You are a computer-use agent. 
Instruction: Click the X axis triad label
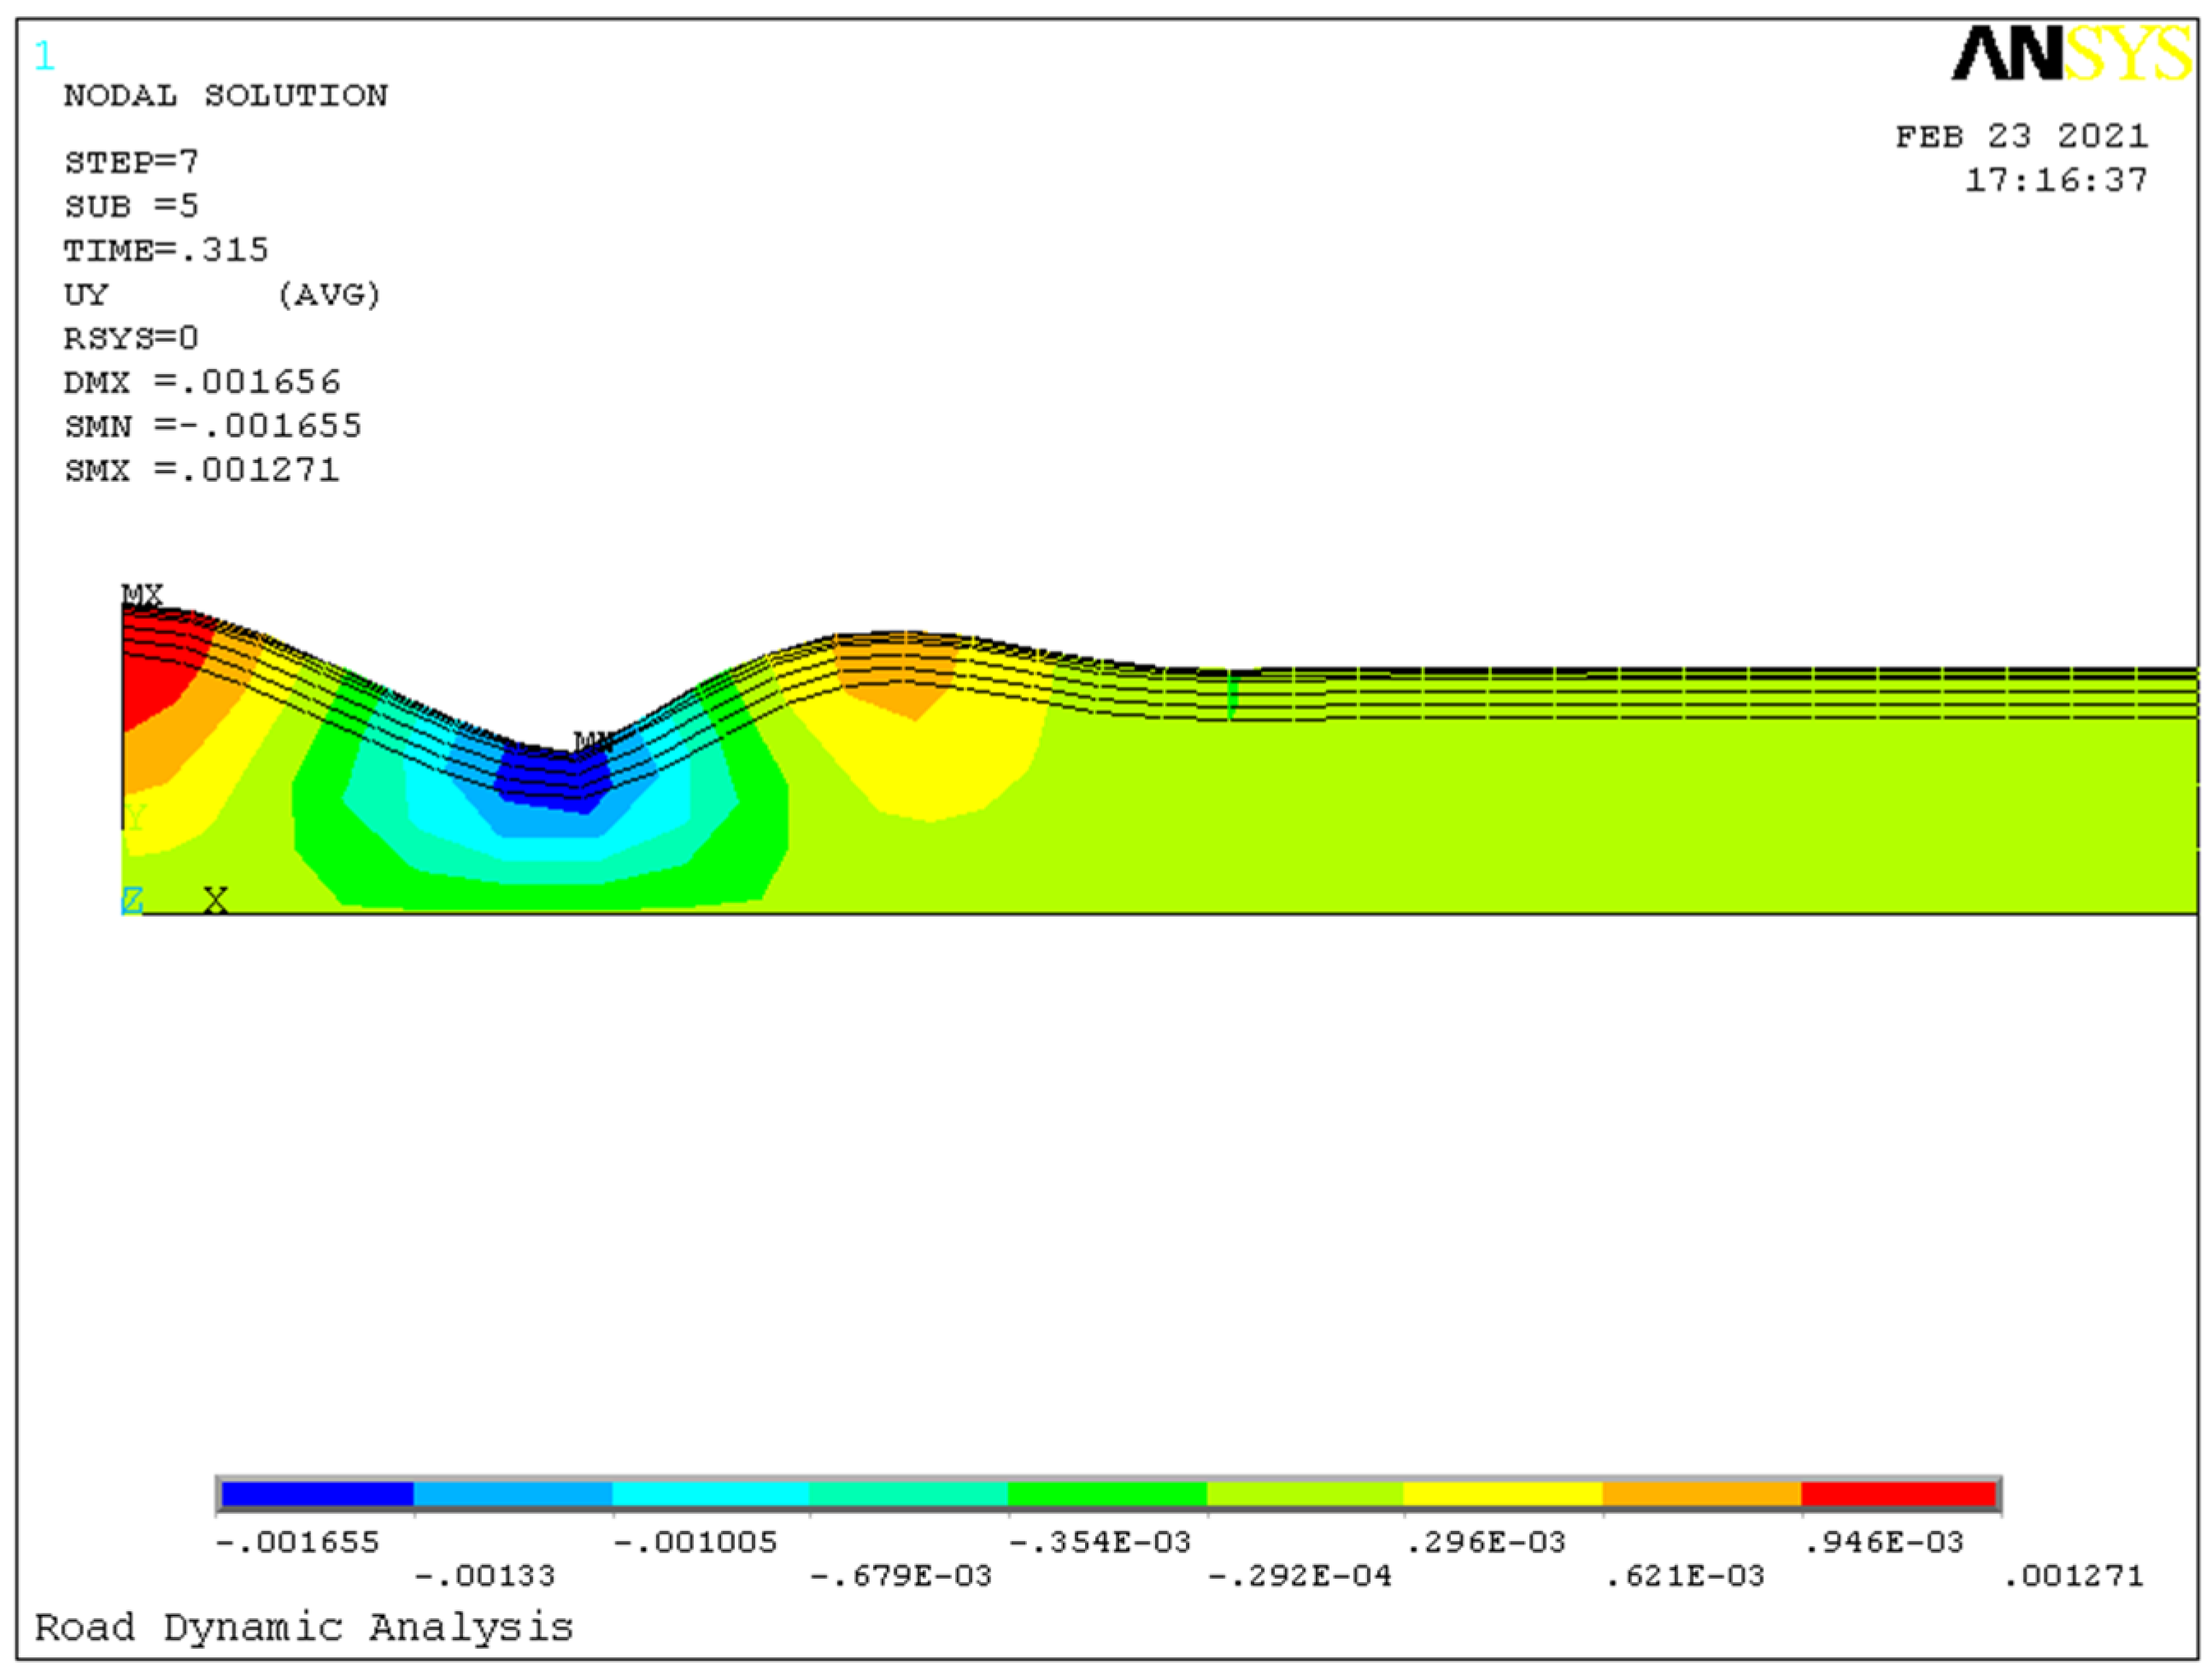coord(215,900)
